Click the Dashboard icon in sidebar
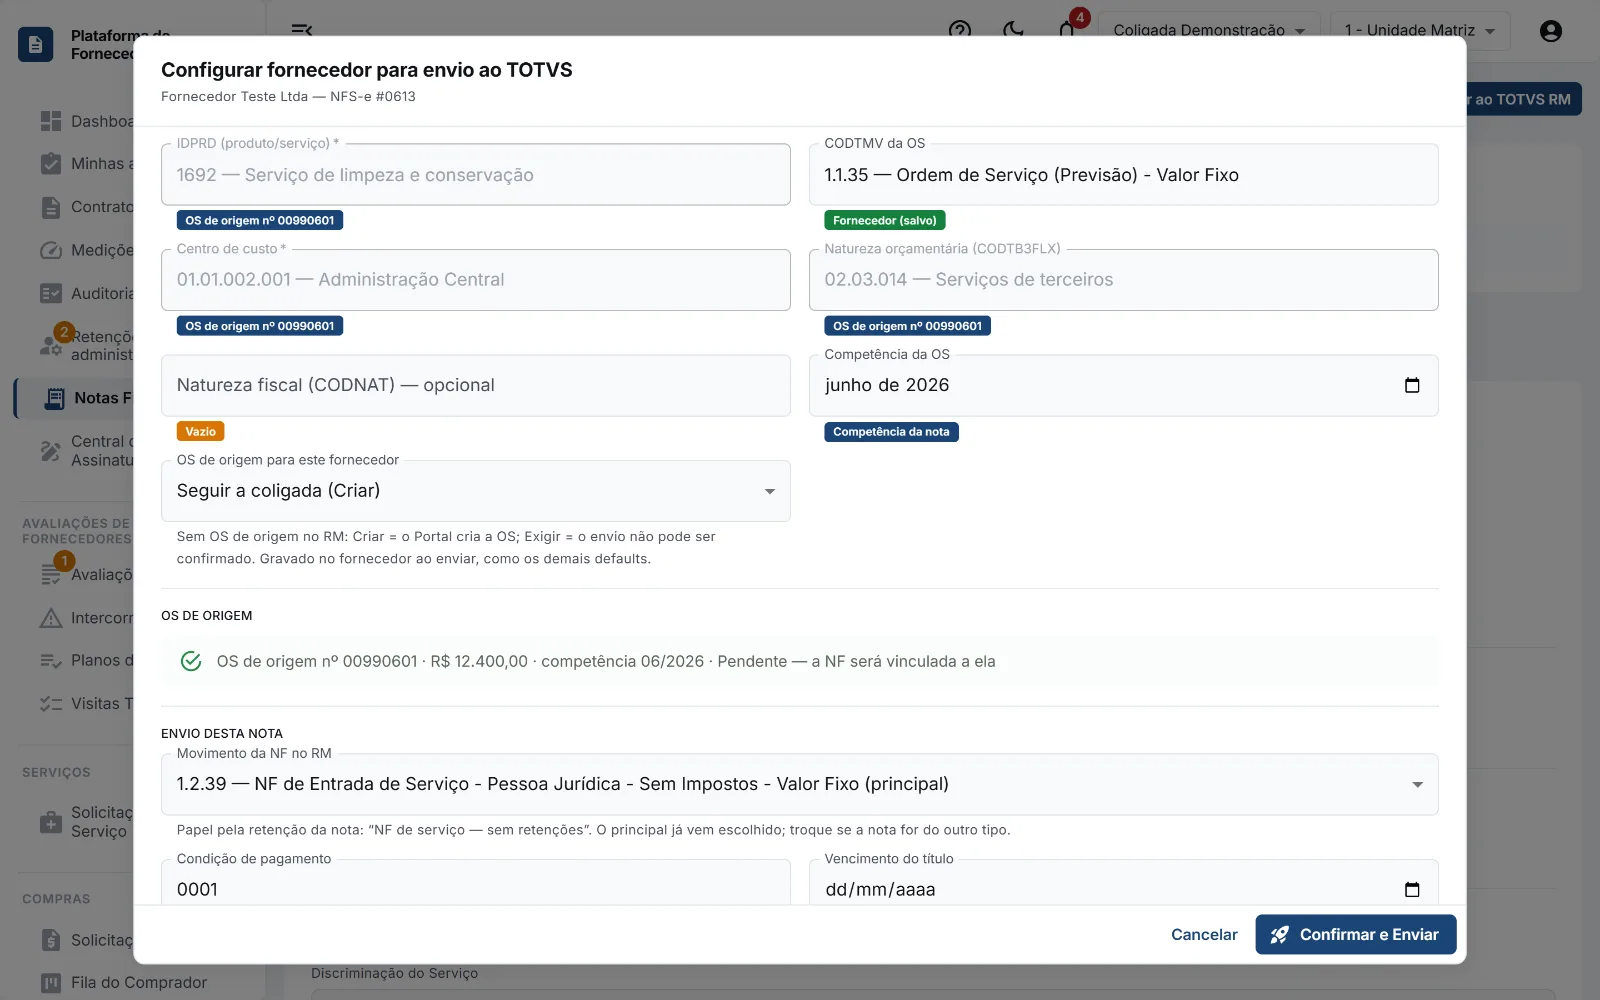This screenshot has width=1600, height=1000. [51, 121]
